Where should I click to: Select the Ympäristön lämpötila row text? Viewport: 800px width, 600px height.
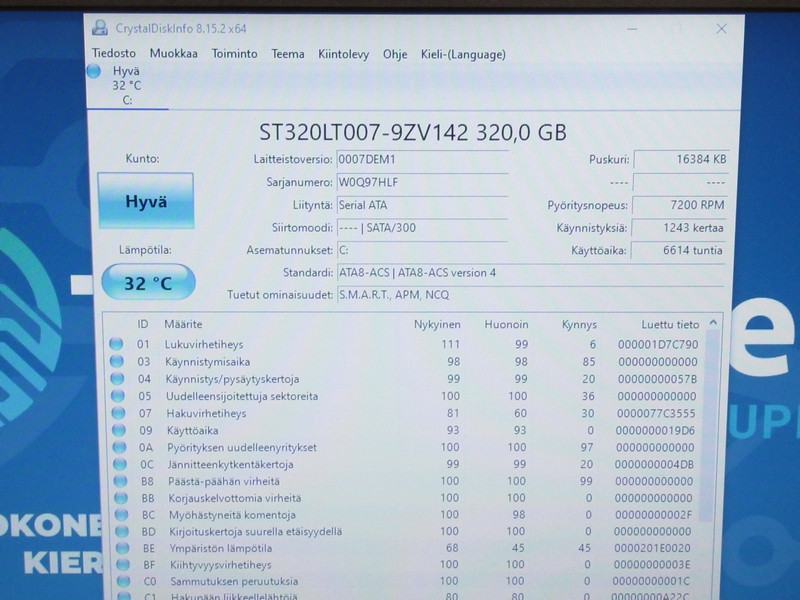click(x=221, y=548)
